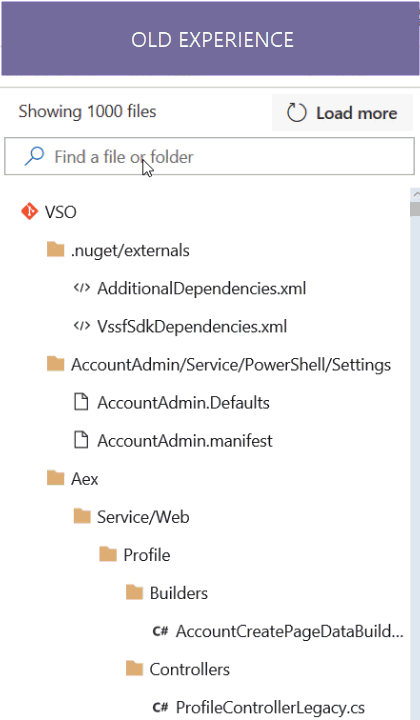Select the Aex folder
420x720 pixels.
(x=84, y=479)
